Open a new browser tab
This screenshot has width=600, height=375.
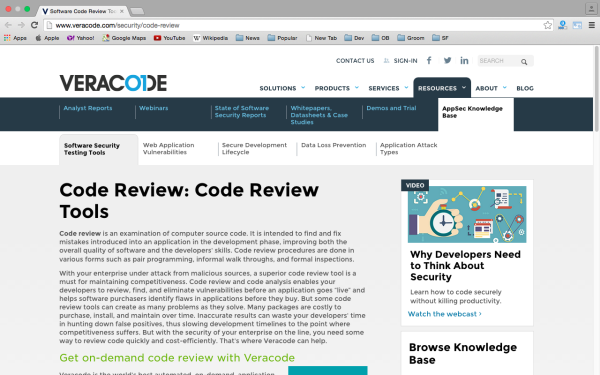137,11
